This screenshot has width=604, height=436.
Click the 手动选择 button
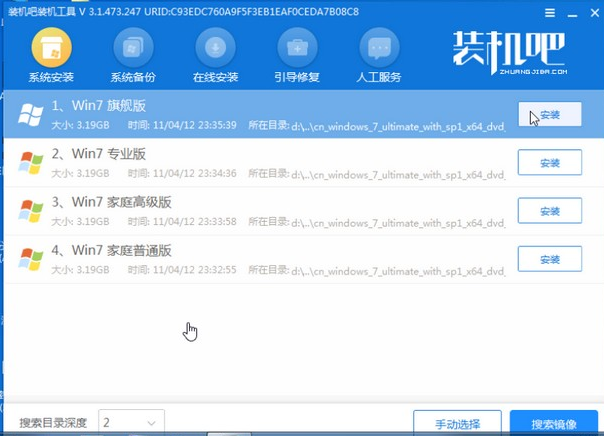pyautogui.click(x=457, y=423)
